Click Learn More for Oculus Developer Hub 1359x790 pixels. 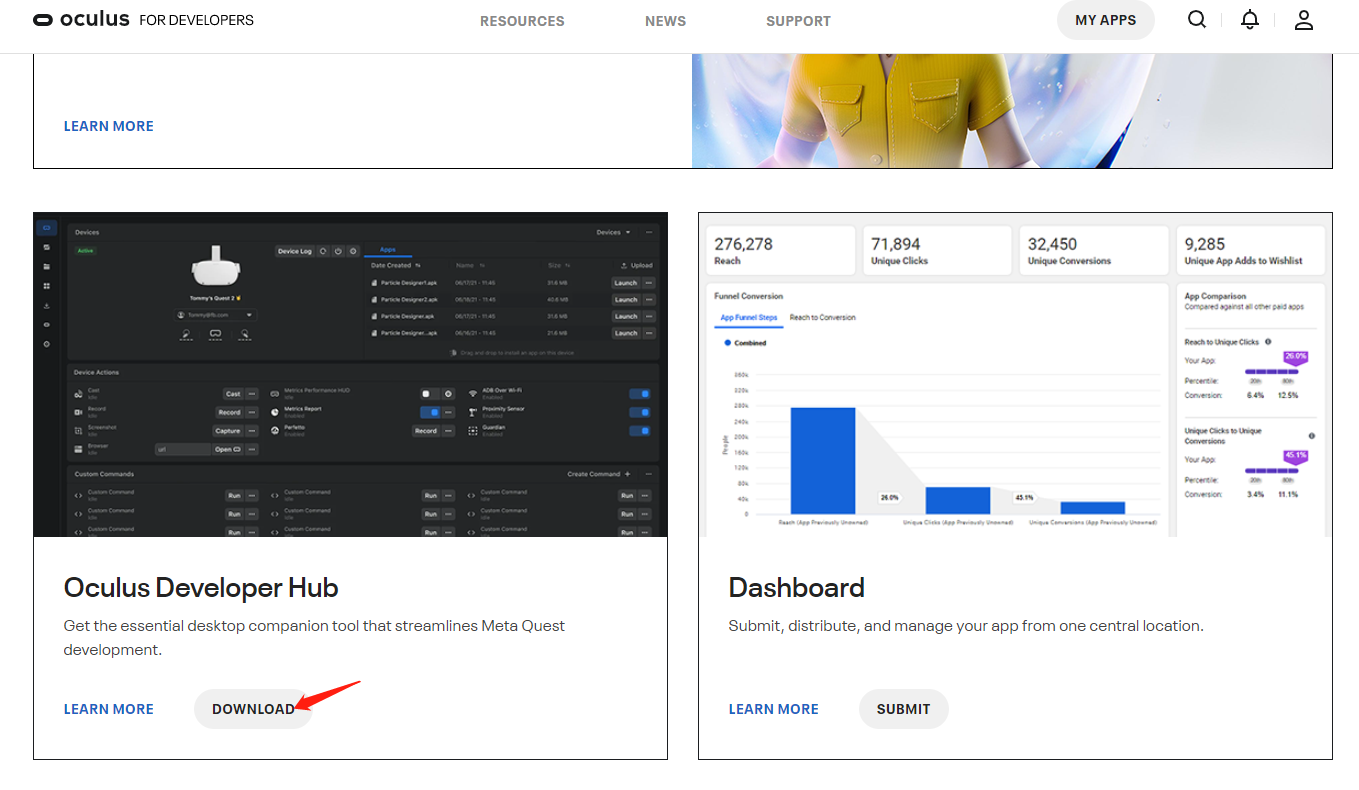click(x=109, y=709)
